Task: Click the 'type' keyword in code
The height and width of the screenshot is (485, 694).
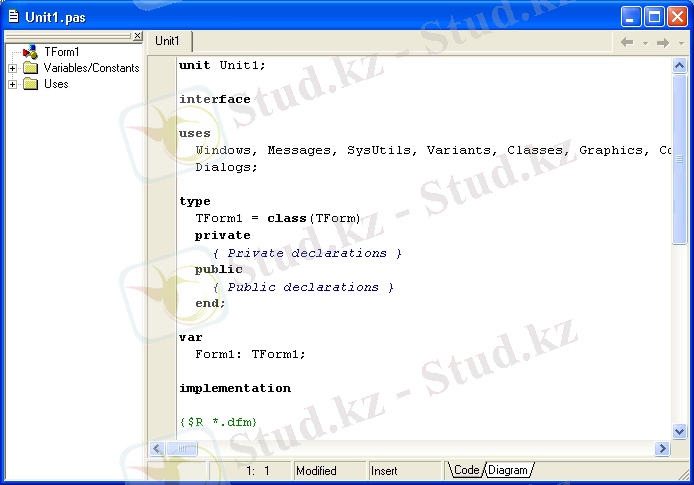Action: (195, 202)
